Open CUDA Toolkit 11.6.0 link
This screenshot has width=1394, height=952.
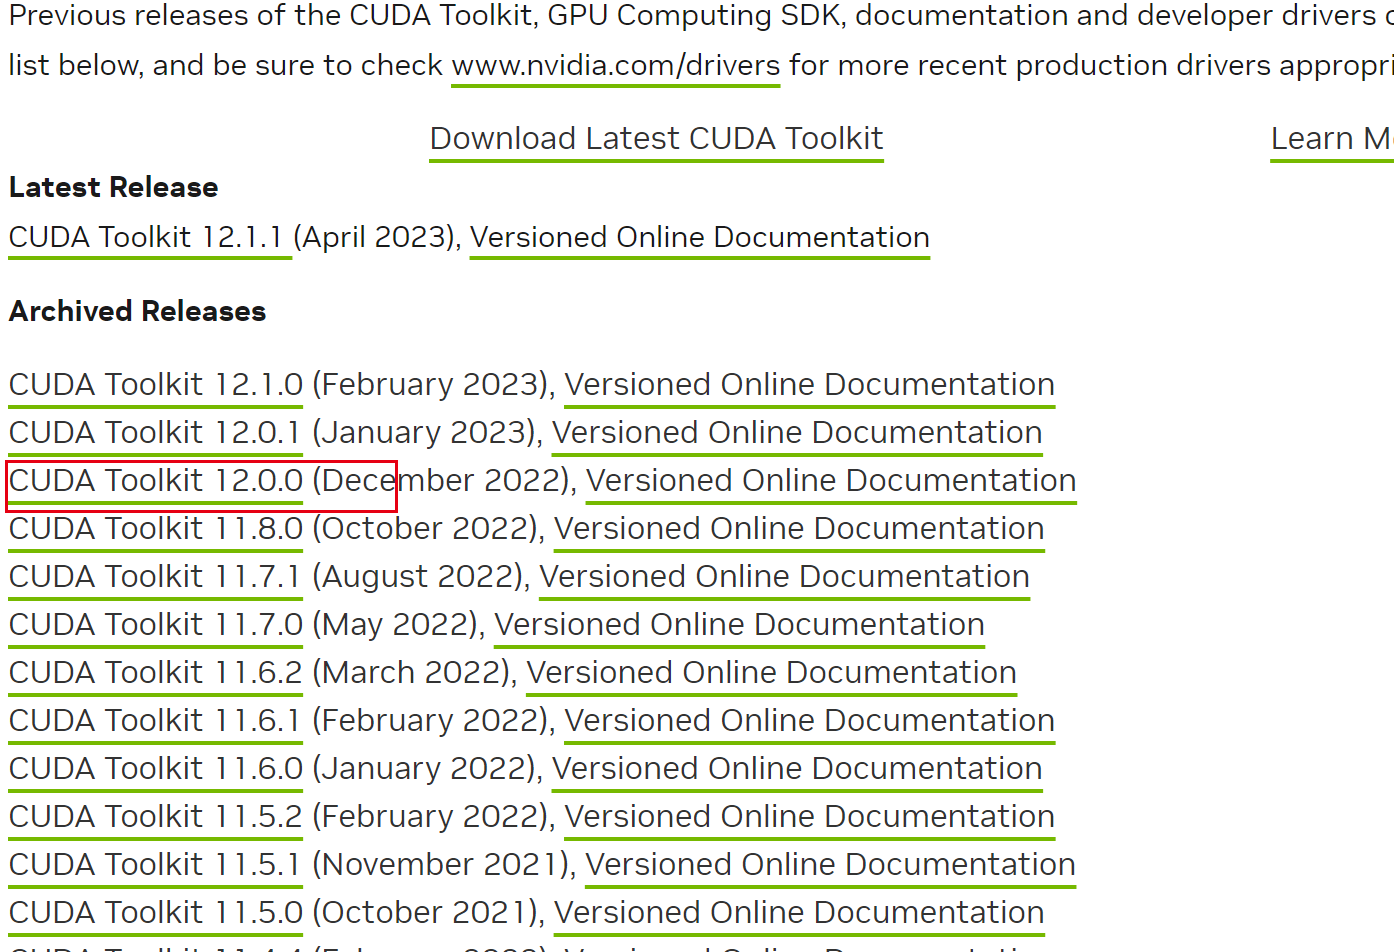coord(156,769)
